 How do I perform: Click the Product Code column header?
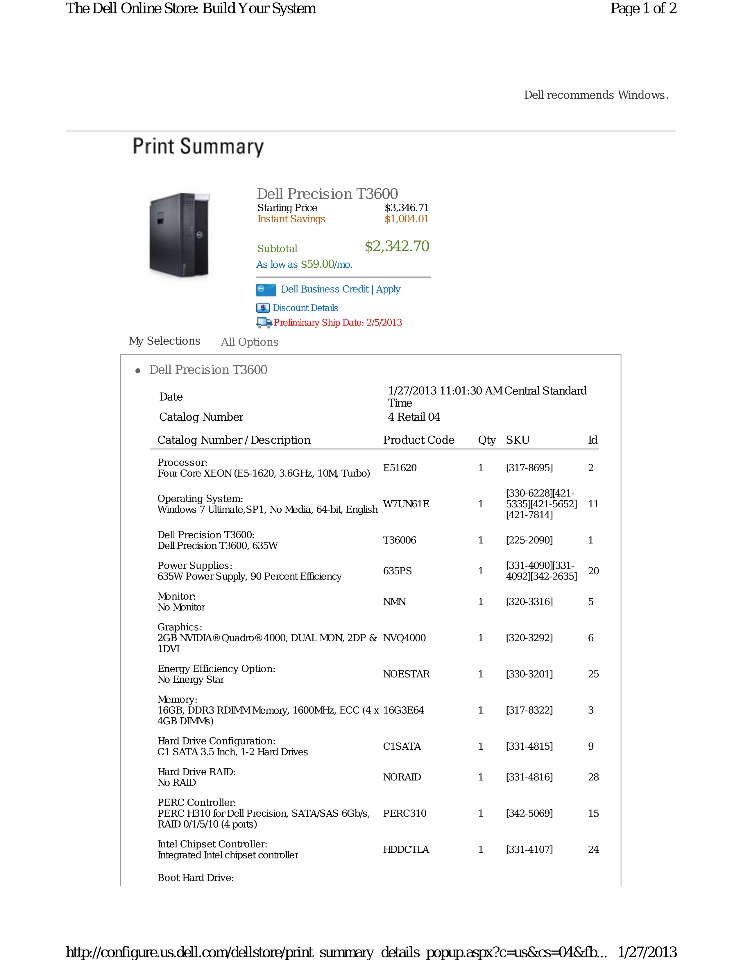(418, 440)
